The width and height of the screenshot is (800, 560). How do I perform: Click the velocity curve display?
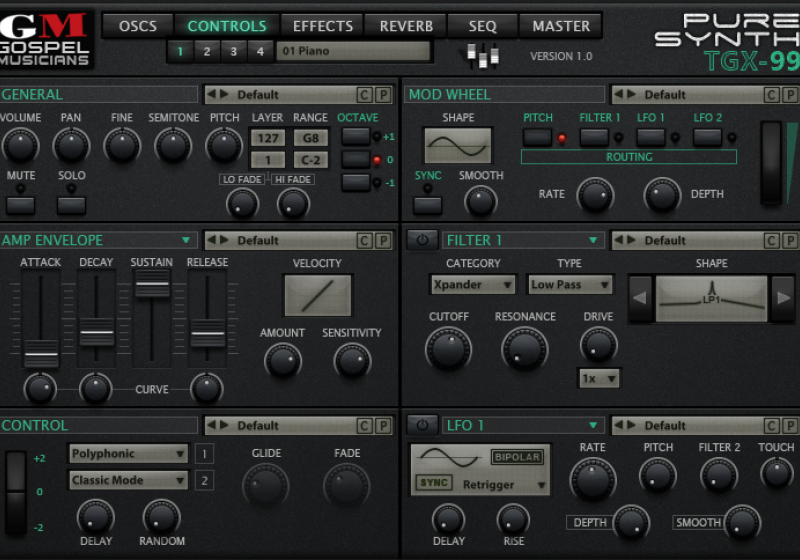pyautogui.click(x=318, y=295)
